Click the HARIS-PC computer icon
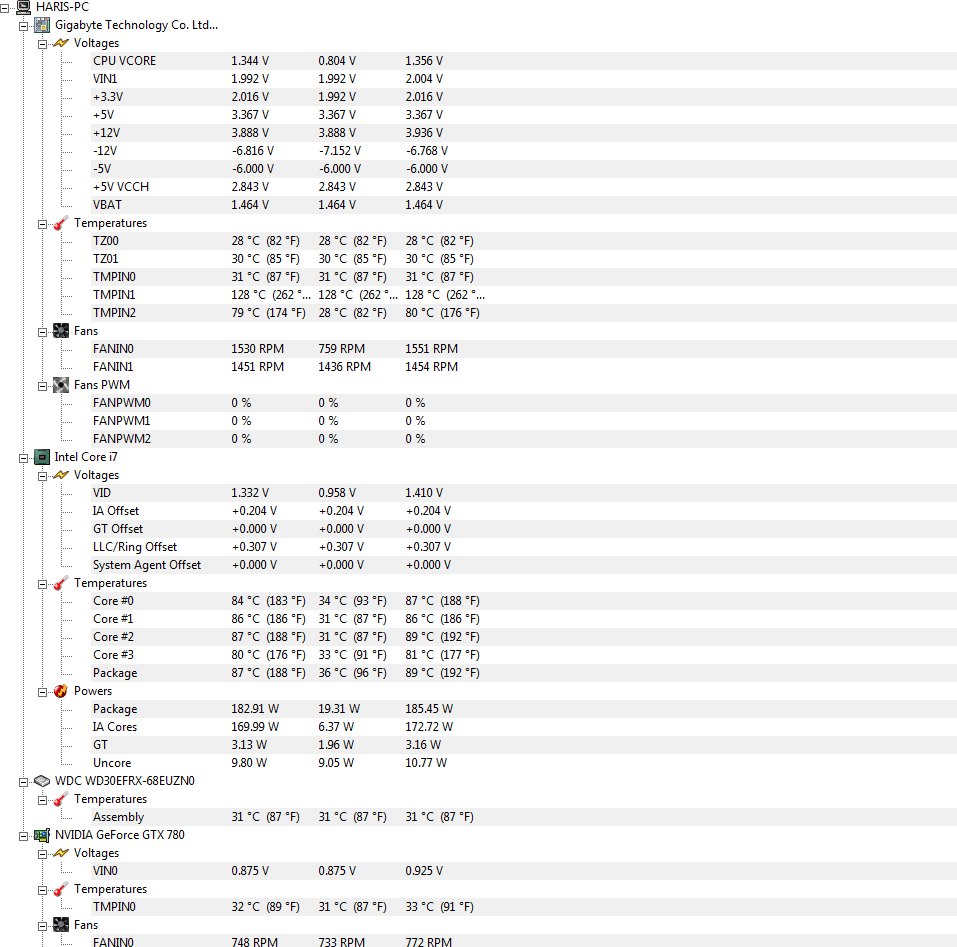This screenshot has width=957, height=947. click(x=23, y=7)
